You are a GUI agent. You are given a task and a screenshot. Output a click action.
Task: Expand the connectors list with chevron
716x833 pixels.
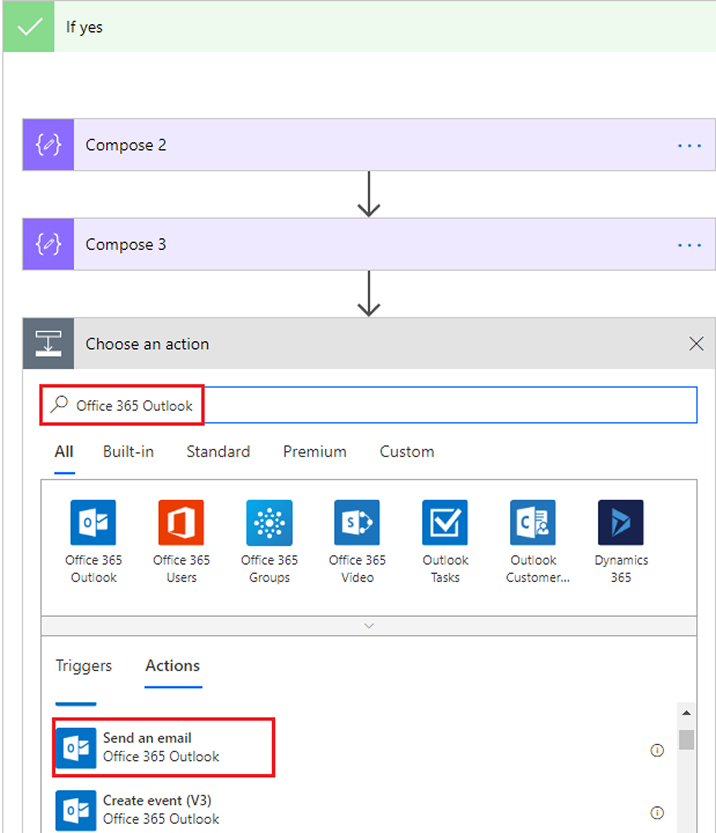[369, 626]
